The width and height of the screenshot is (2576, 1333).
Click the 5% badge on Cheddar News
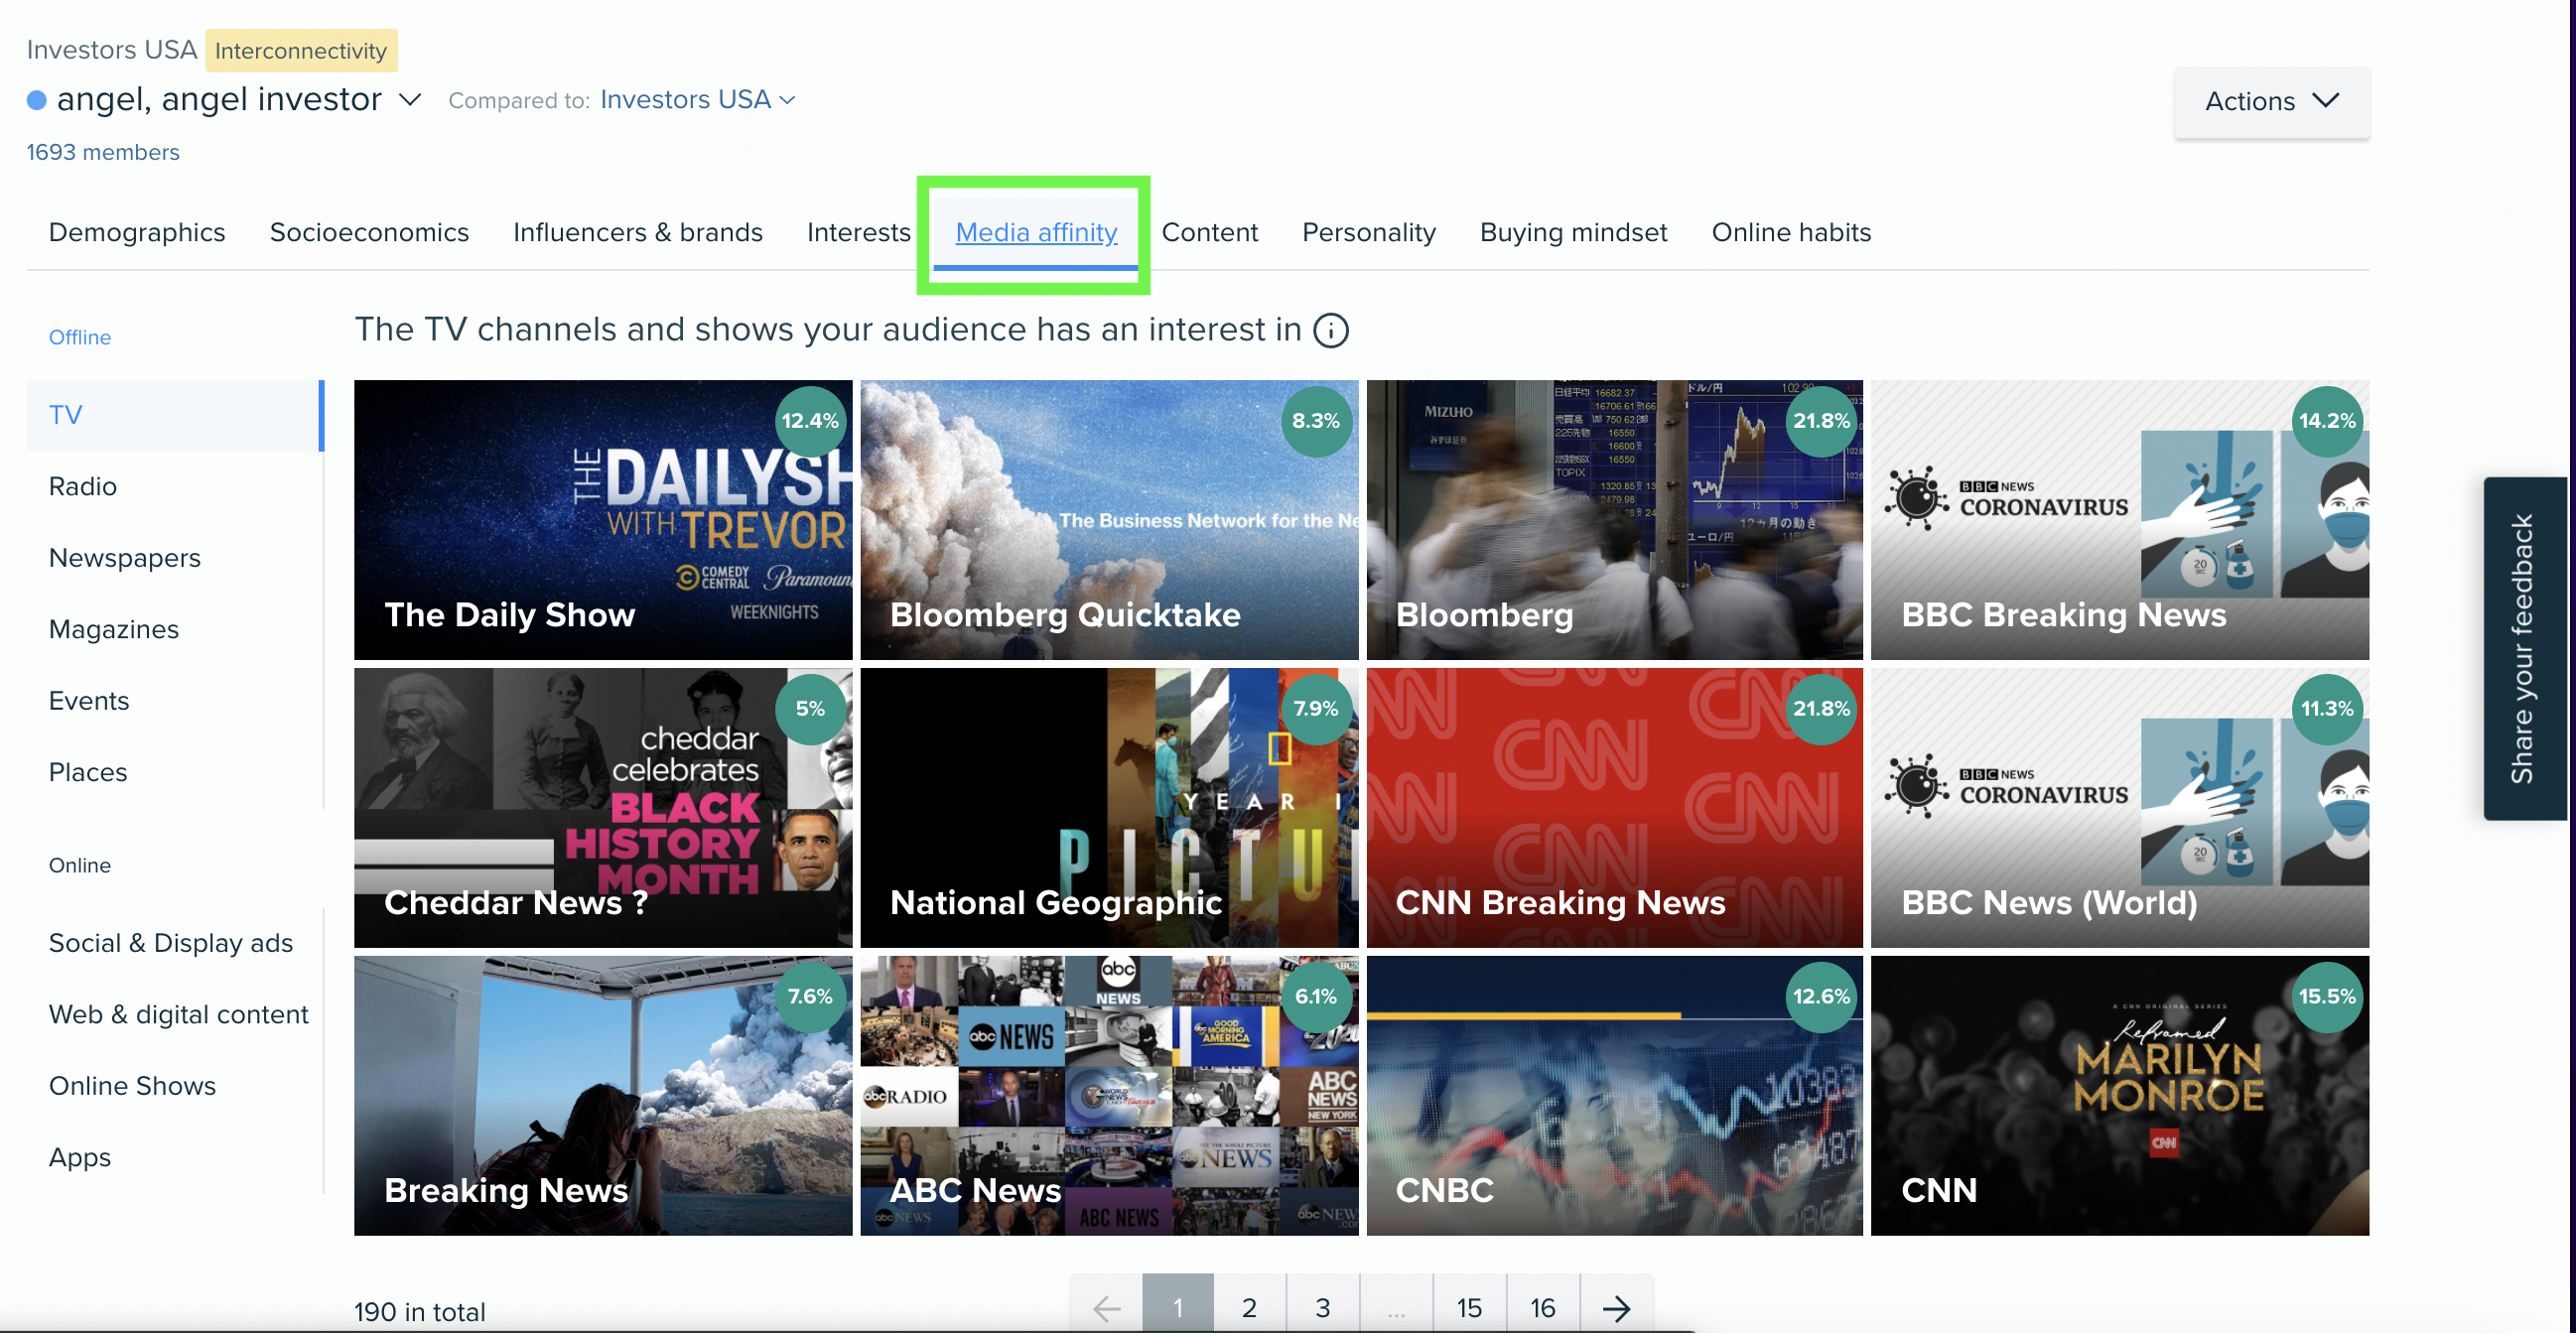tap(810, 709)
